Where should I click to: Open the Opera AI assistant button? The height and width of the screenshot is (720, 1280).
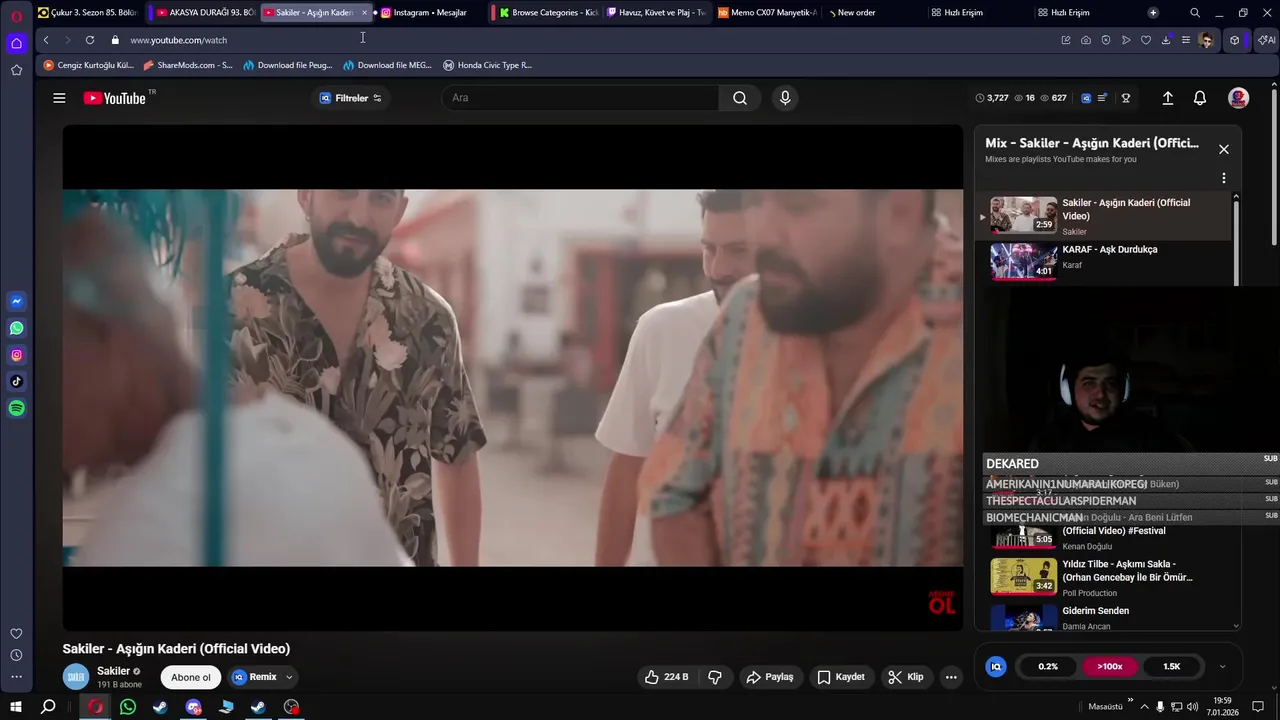coord(1267,40)
